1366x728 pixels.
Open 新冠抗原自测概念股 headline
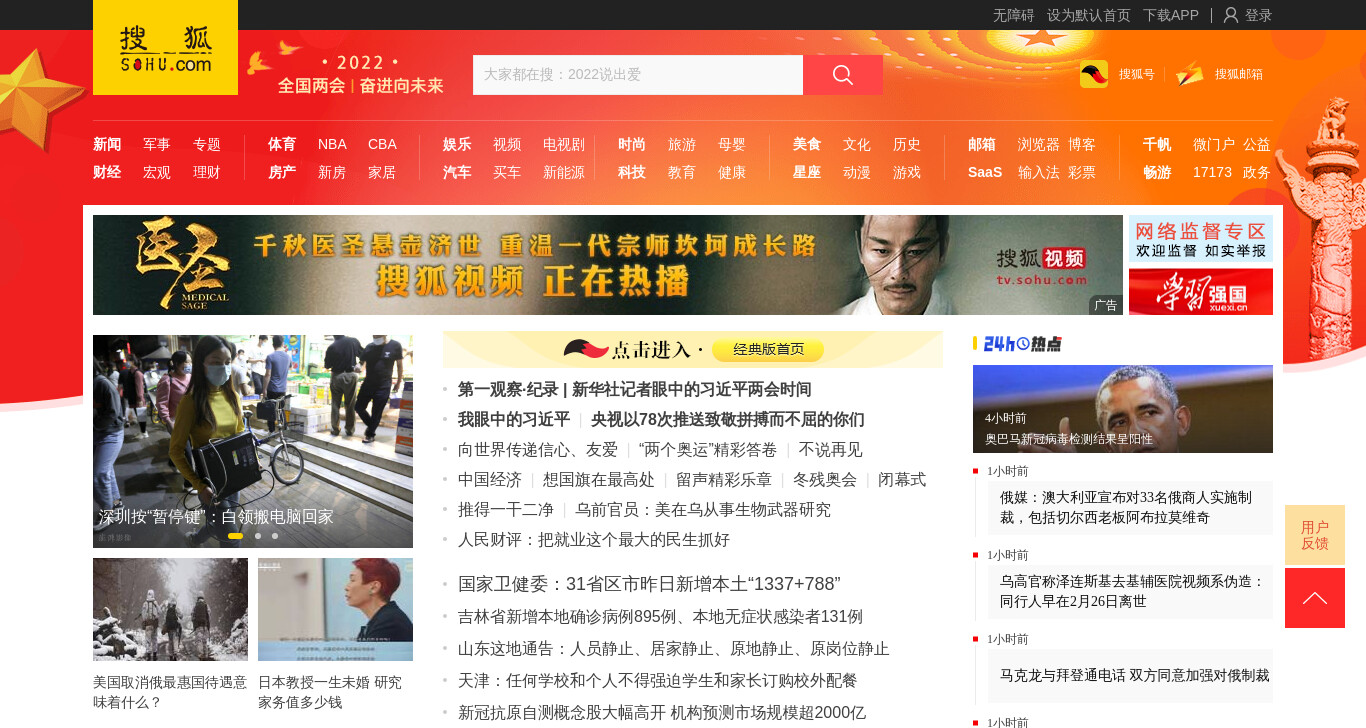pos(662,712)
